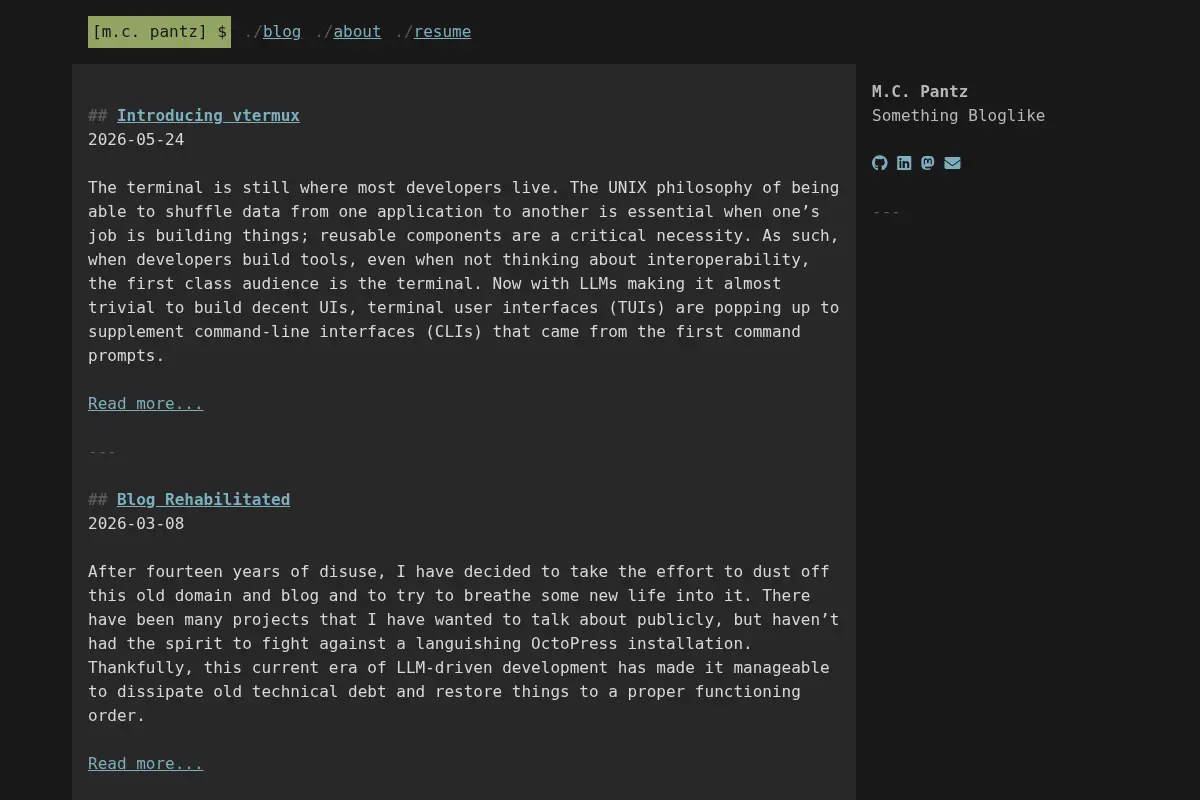Click the M.C. Pantz sidebar heading
The image size is (1200, 800).
920,91
